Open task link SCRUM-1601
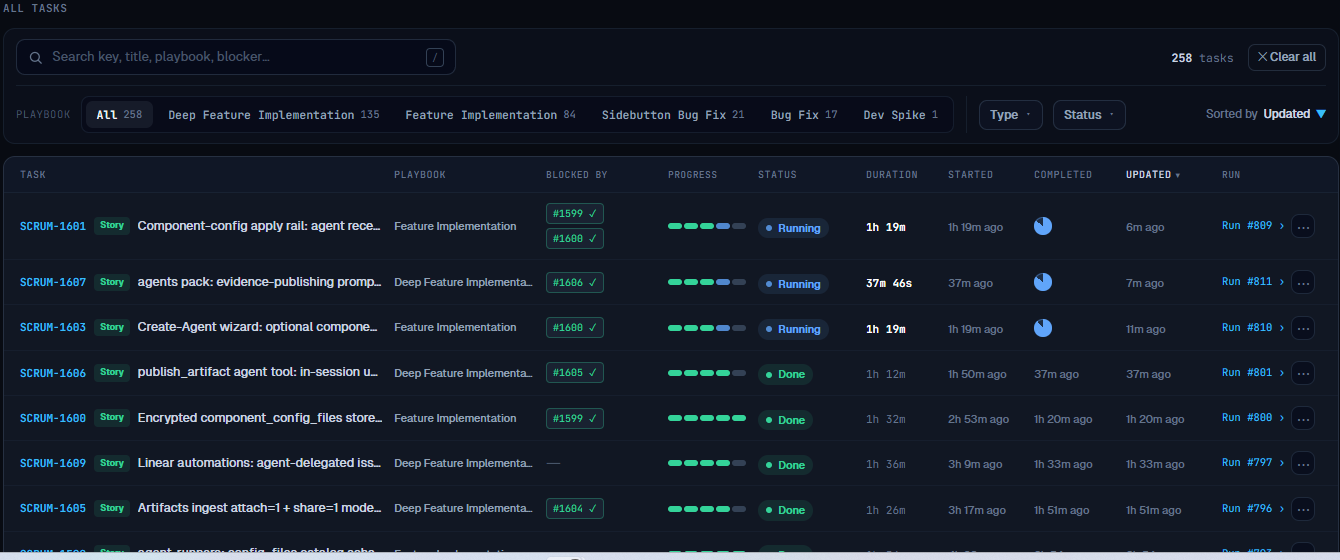Screen dimensions: 1340x560 coord(53,226)
